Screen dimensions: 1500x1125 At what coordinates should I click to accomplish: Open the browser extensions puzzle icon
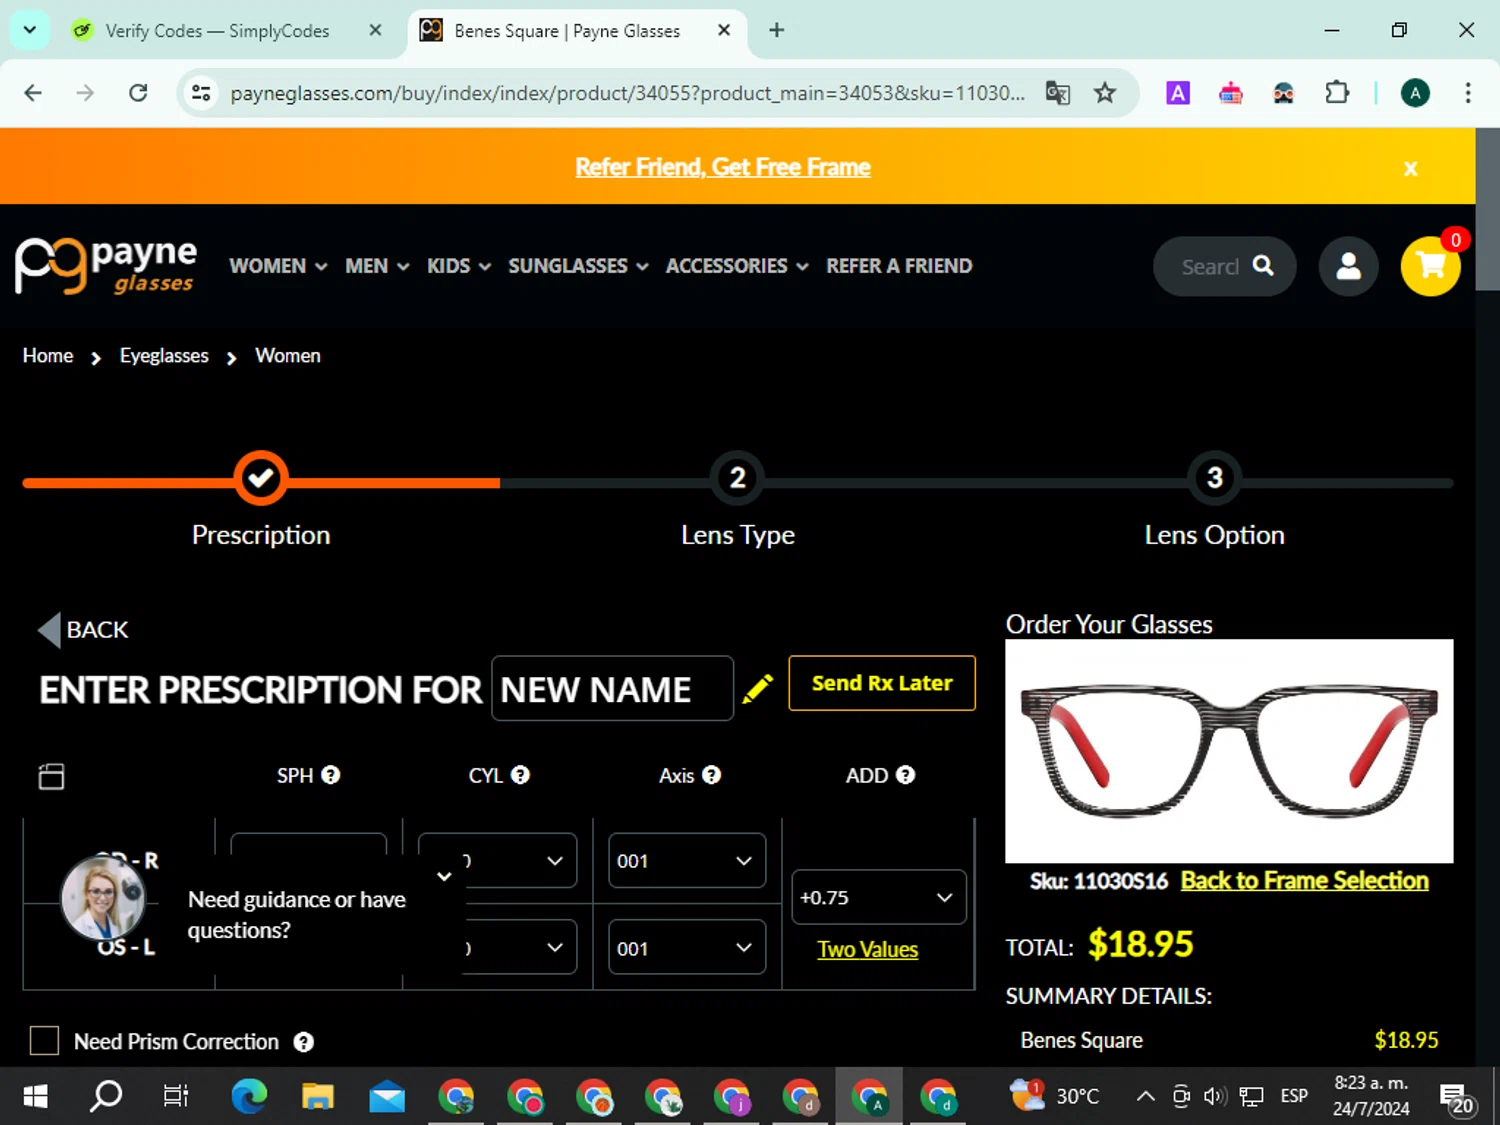tap(1336, 93)
